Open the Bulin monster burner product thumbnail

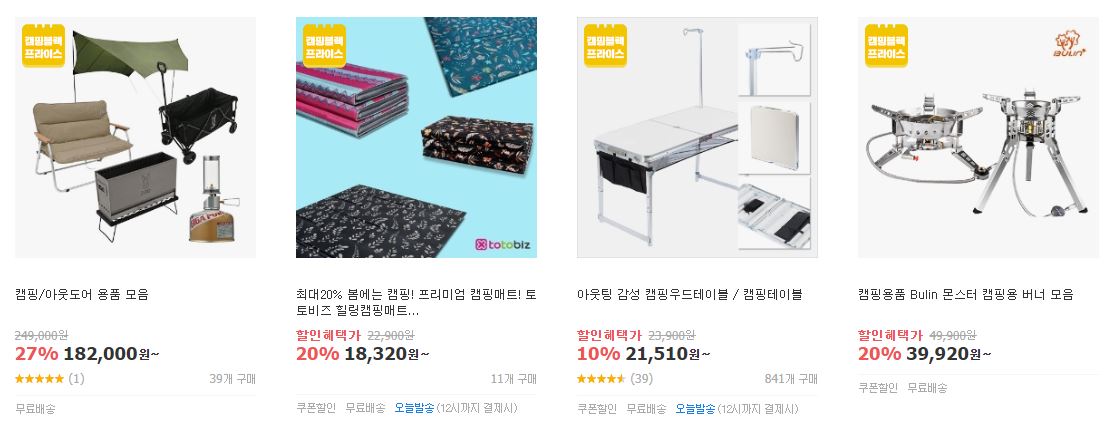pos(978,137)
